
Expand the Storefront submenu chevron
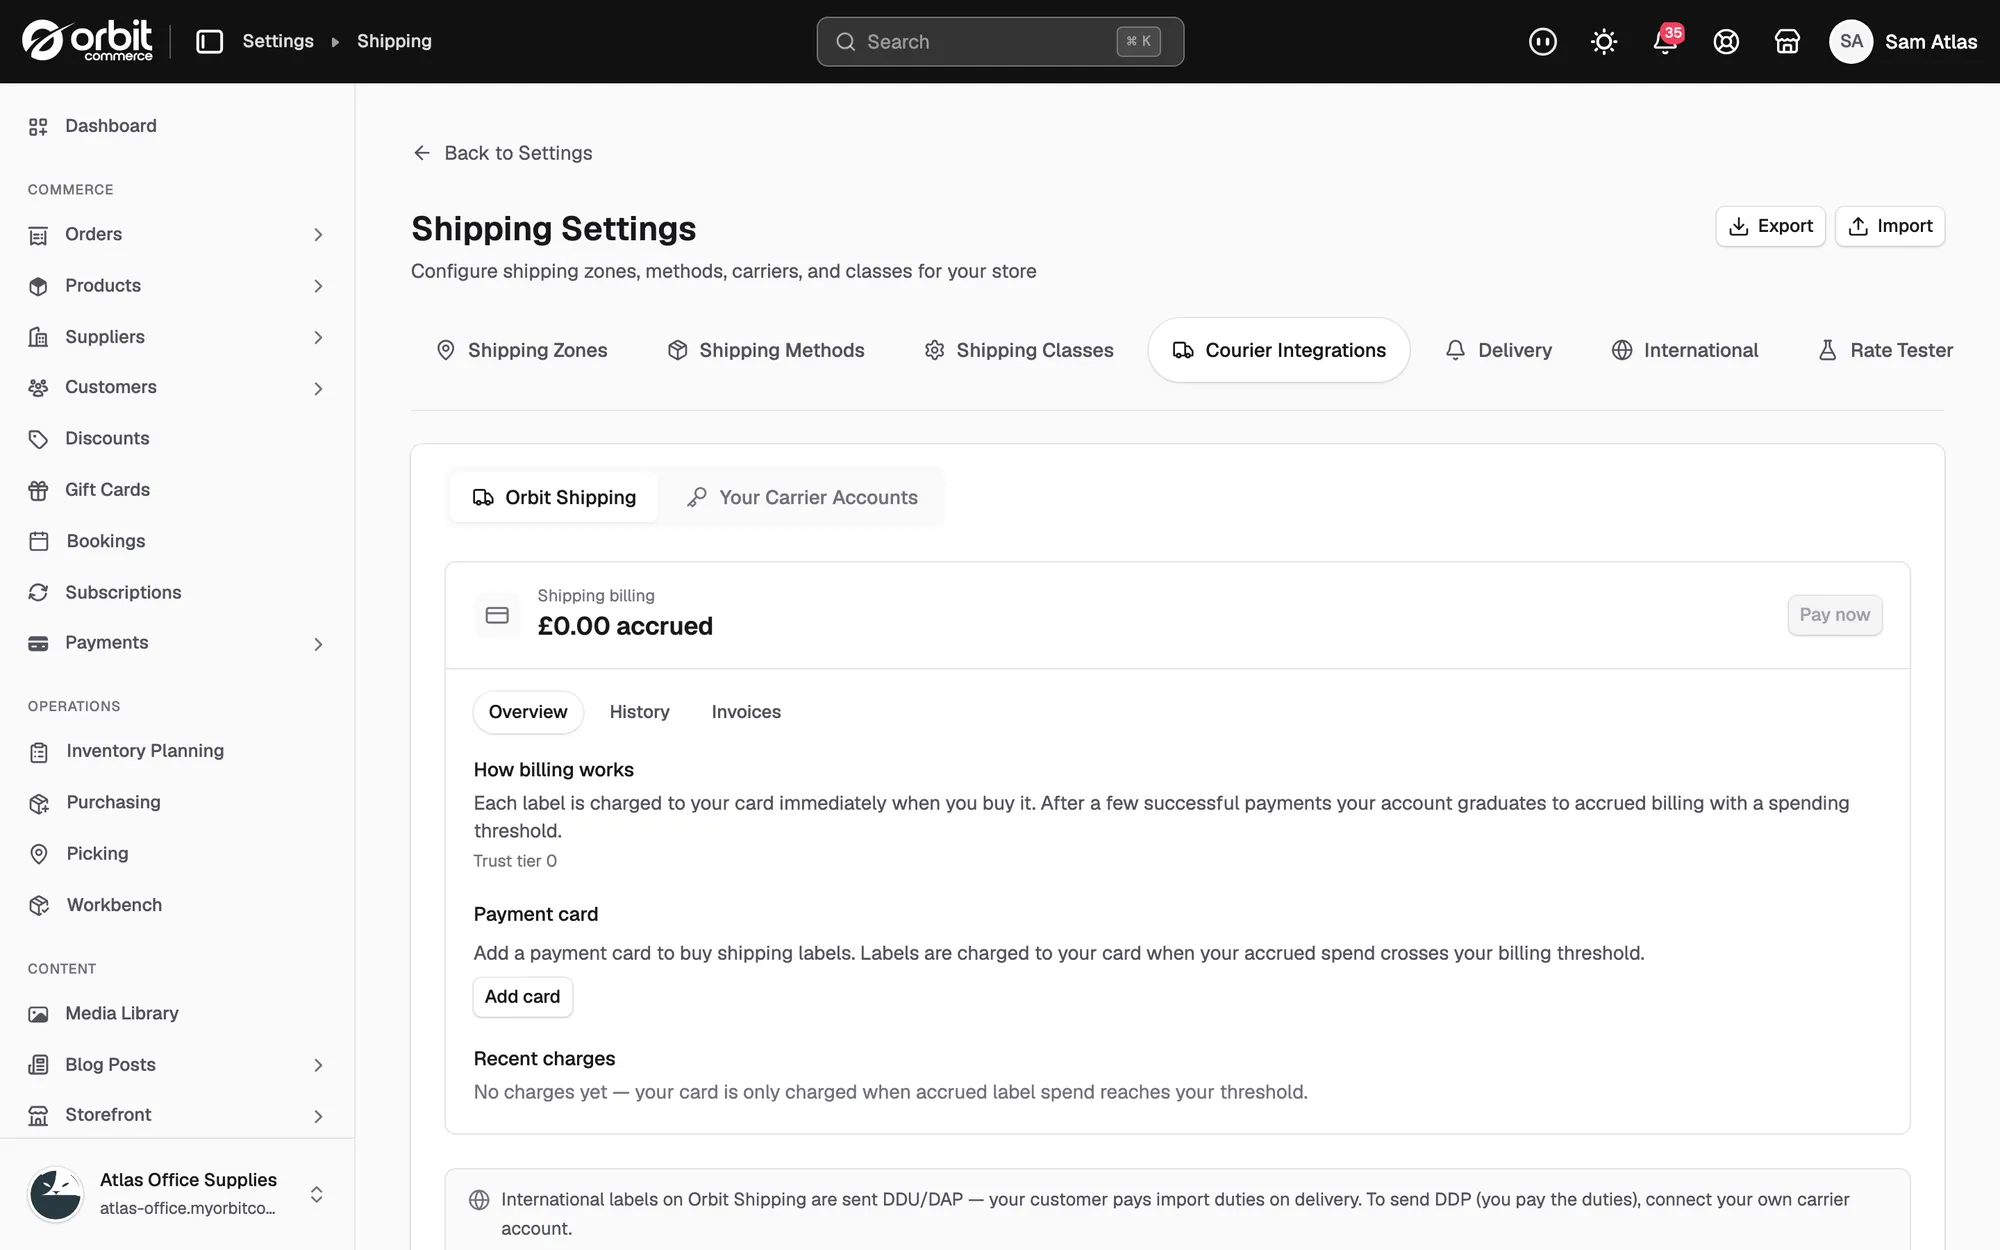318,1116
